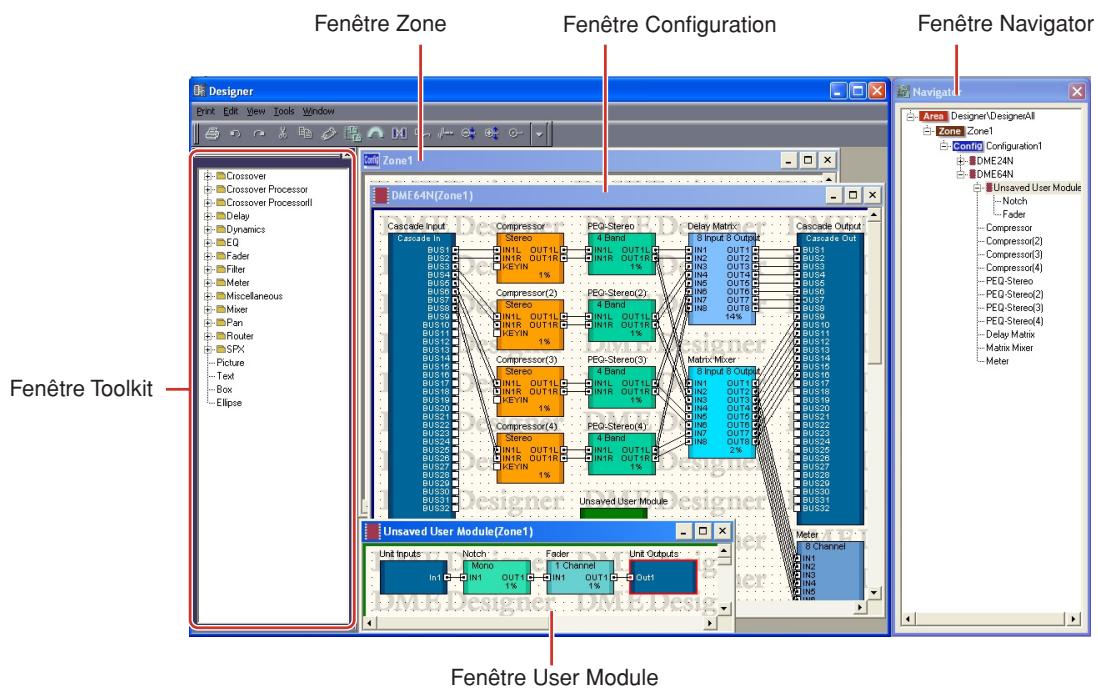The width and height of the screenshot is (1098, 690).
Task: Expand the Meter folder in the Toolkit
Action: point(208,282)
